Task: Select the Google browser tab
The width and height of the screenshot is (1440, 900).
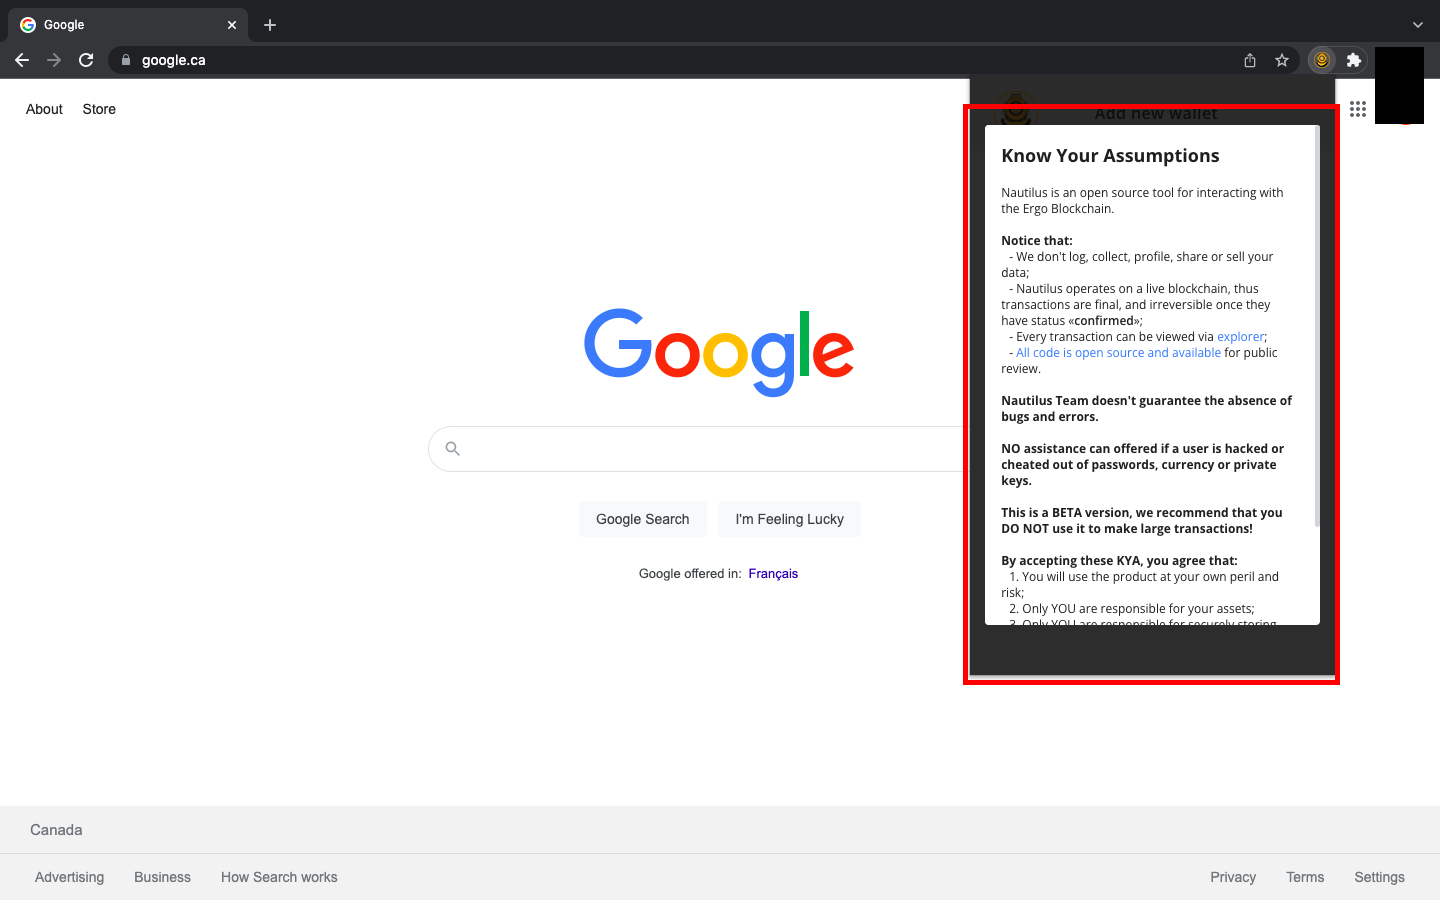Action: [128, 25]
